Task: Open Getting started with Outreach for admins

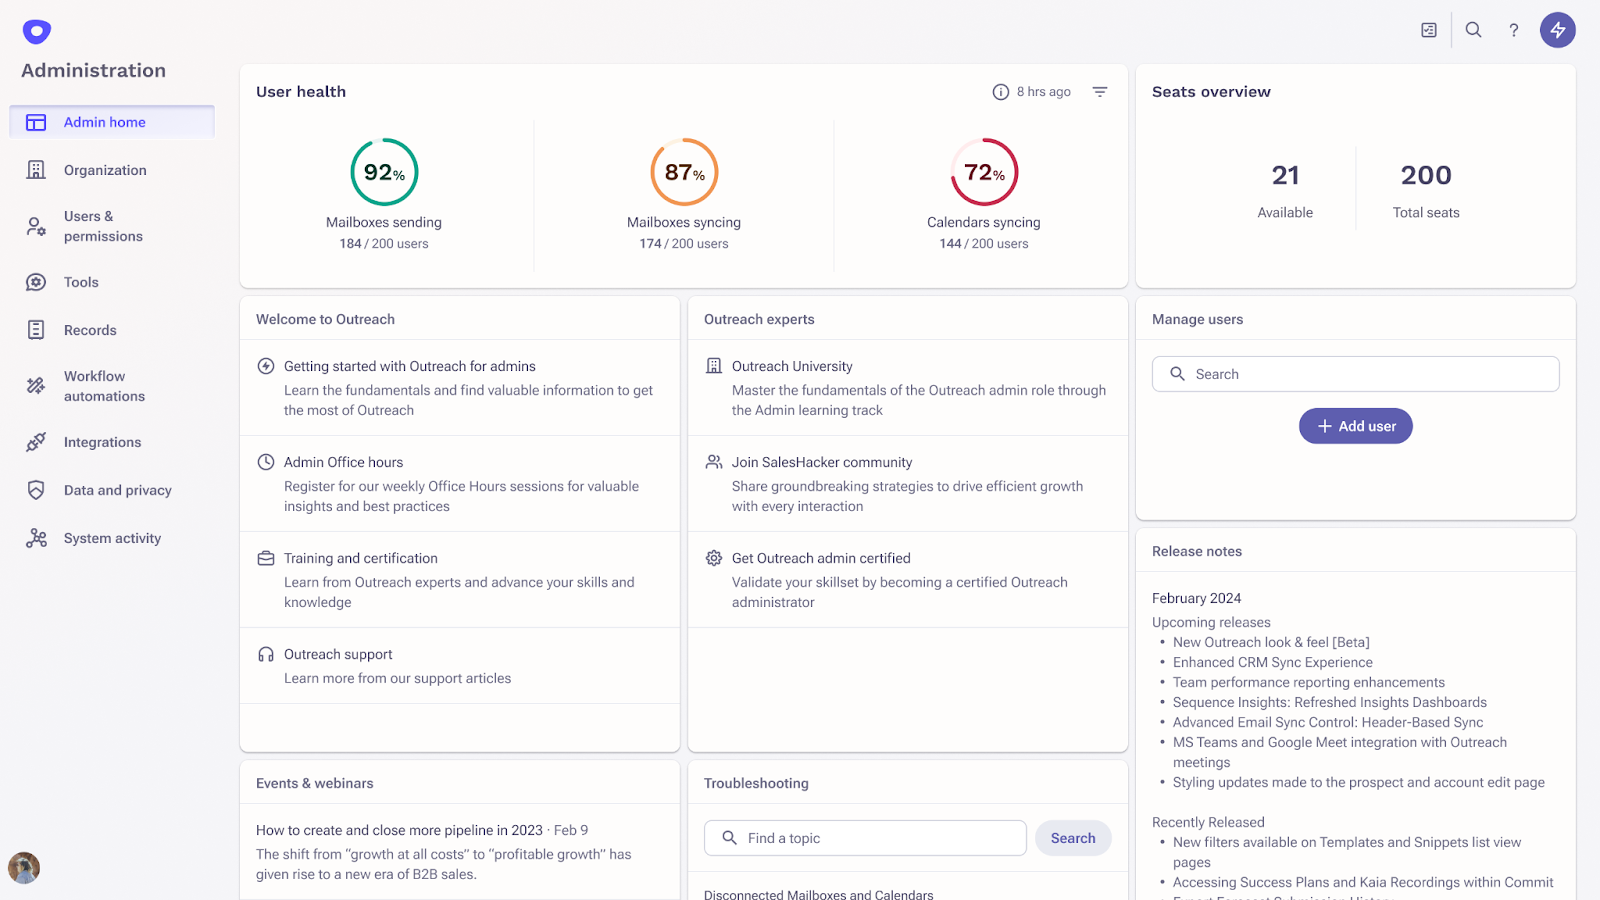Action: 410,366
